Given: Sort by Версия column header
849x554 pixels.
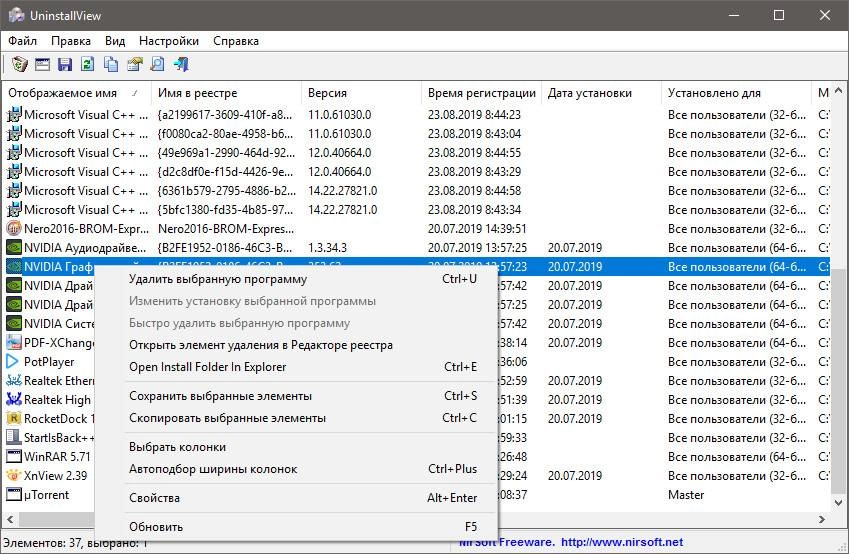Looking at the screenshot, I should pos(361,93).
